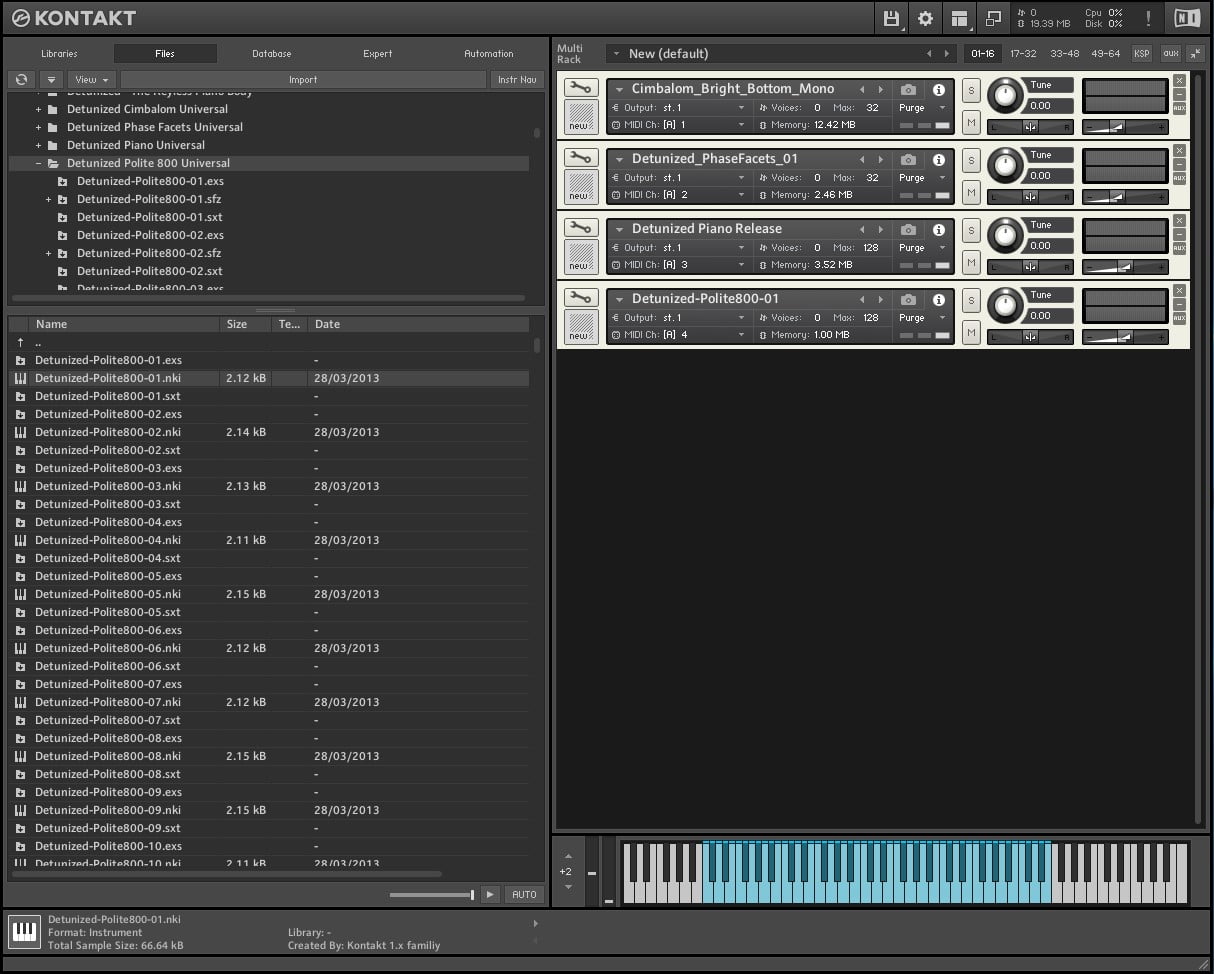
Task: Switch to Automation tab
Action: [x=489, y=54]
